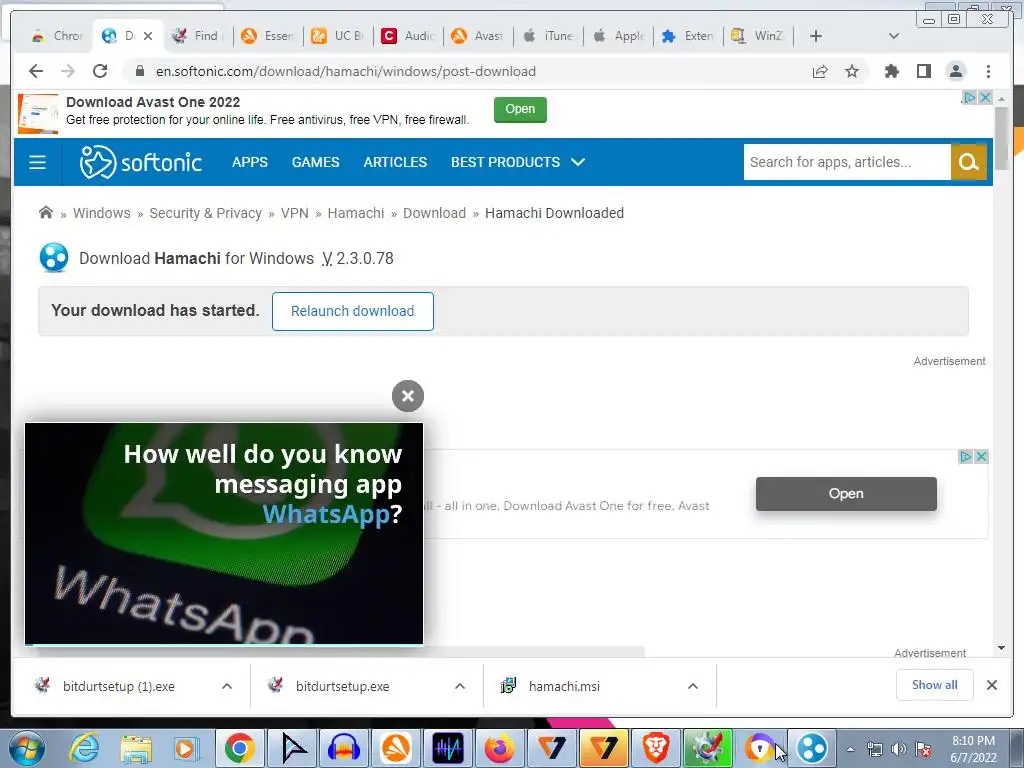Open the Softonic hamburger menu
The width and height of the screenshot is (1024, 768).
37,162
